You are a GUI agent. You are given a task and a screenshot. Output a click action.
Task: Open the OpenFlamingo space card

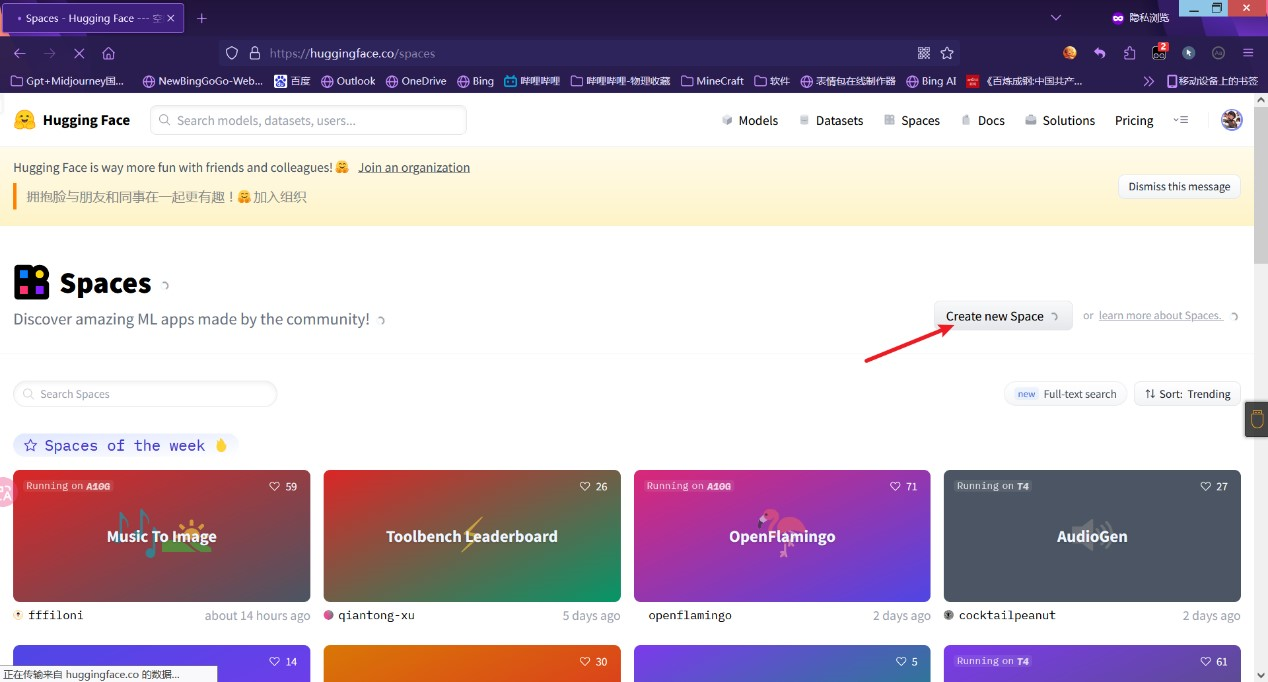[x=782, y=536]
